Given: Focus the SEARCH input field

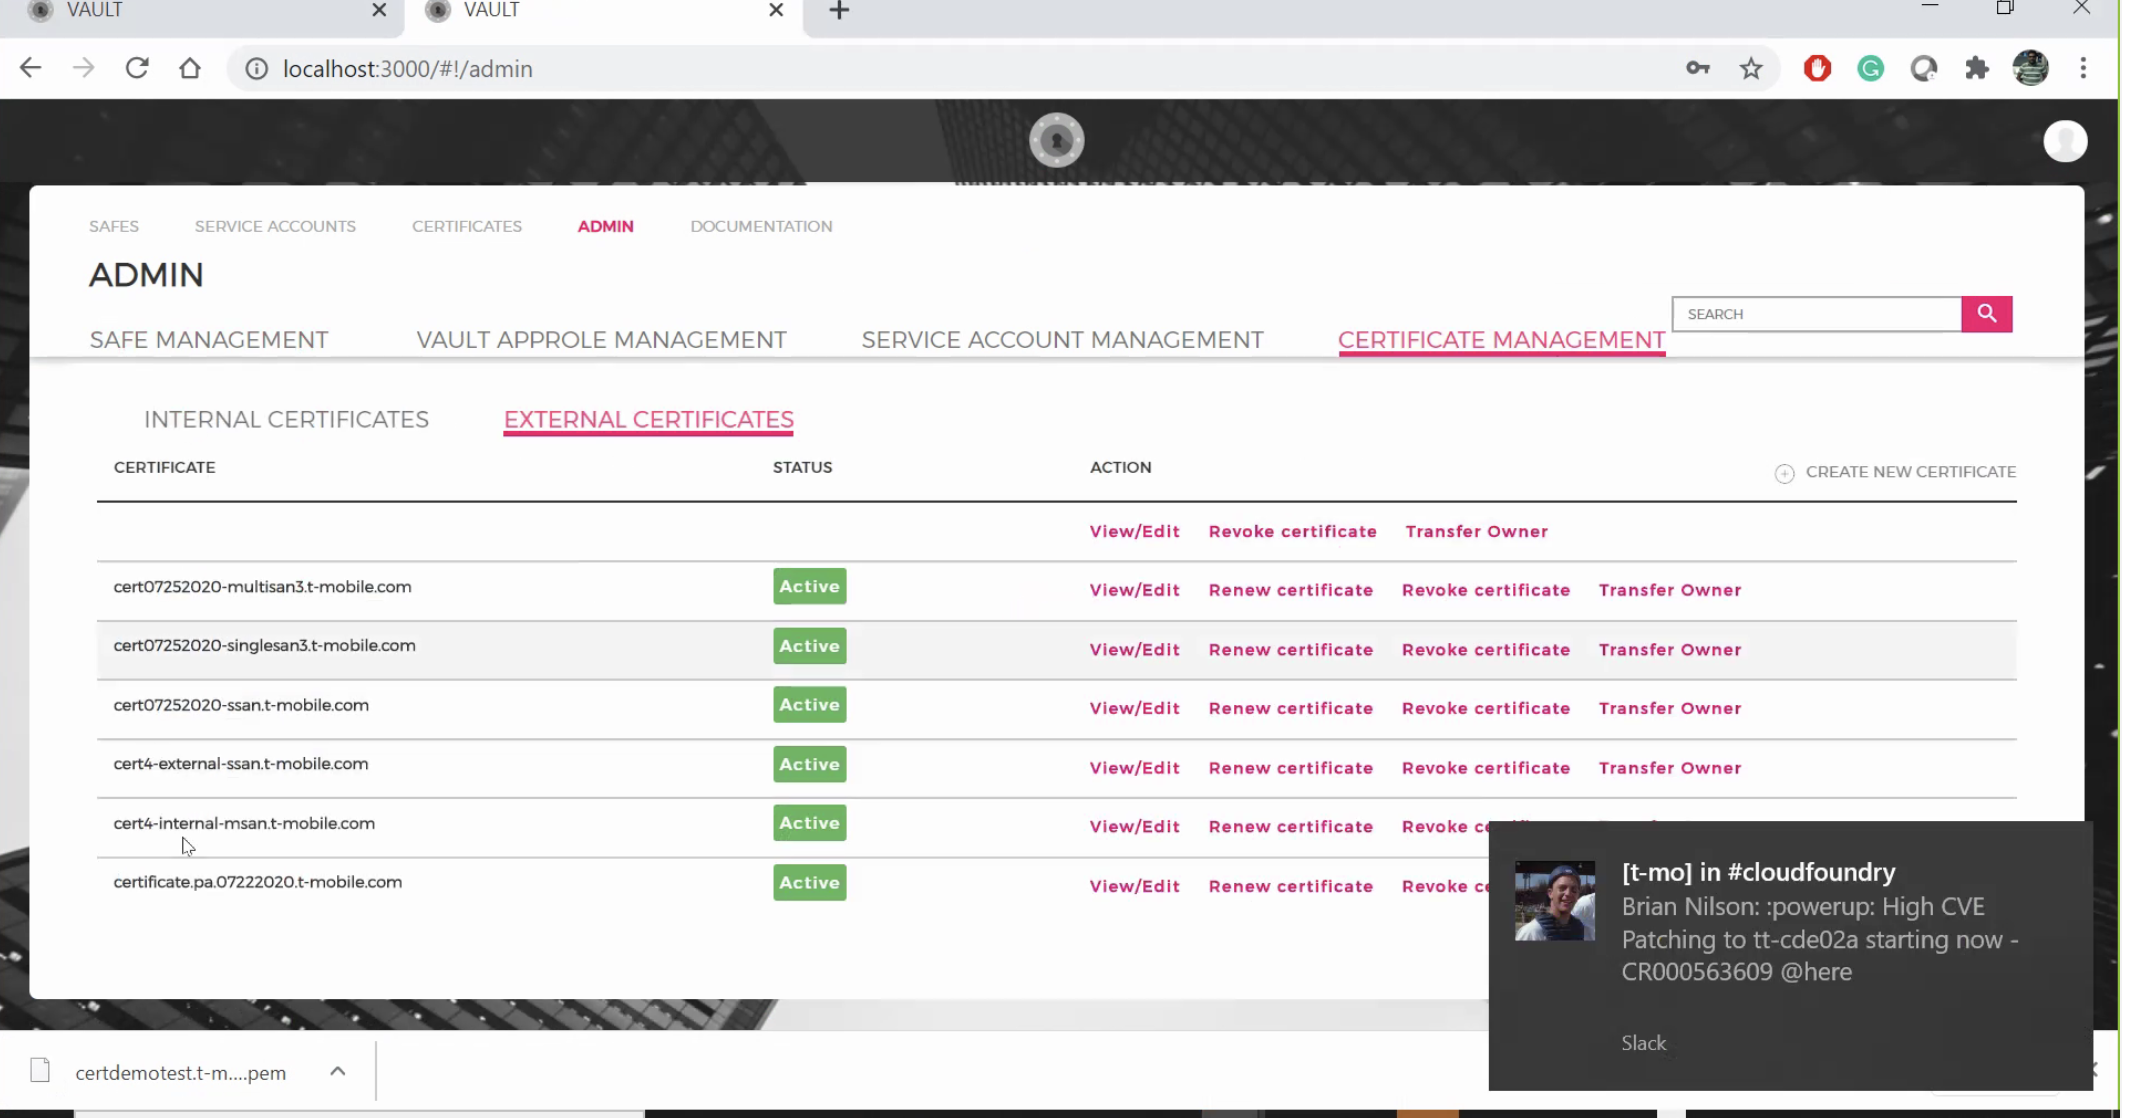Looking at the screenshot, I should click(1816, 314).
